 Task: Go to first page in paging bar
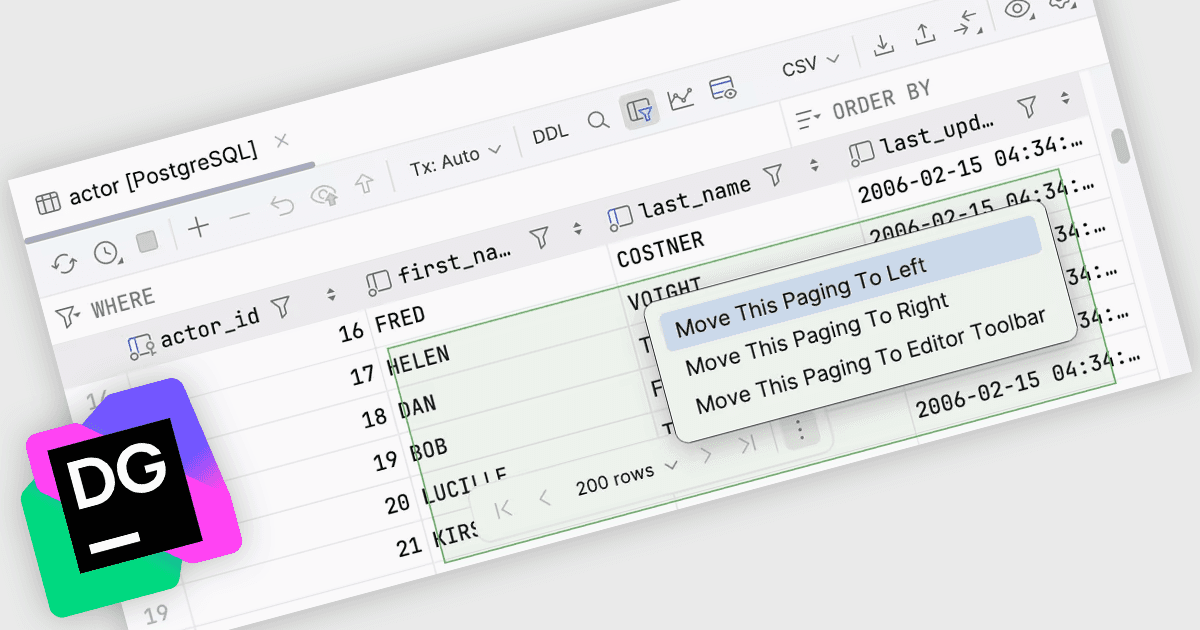click(x=503, y=508)
